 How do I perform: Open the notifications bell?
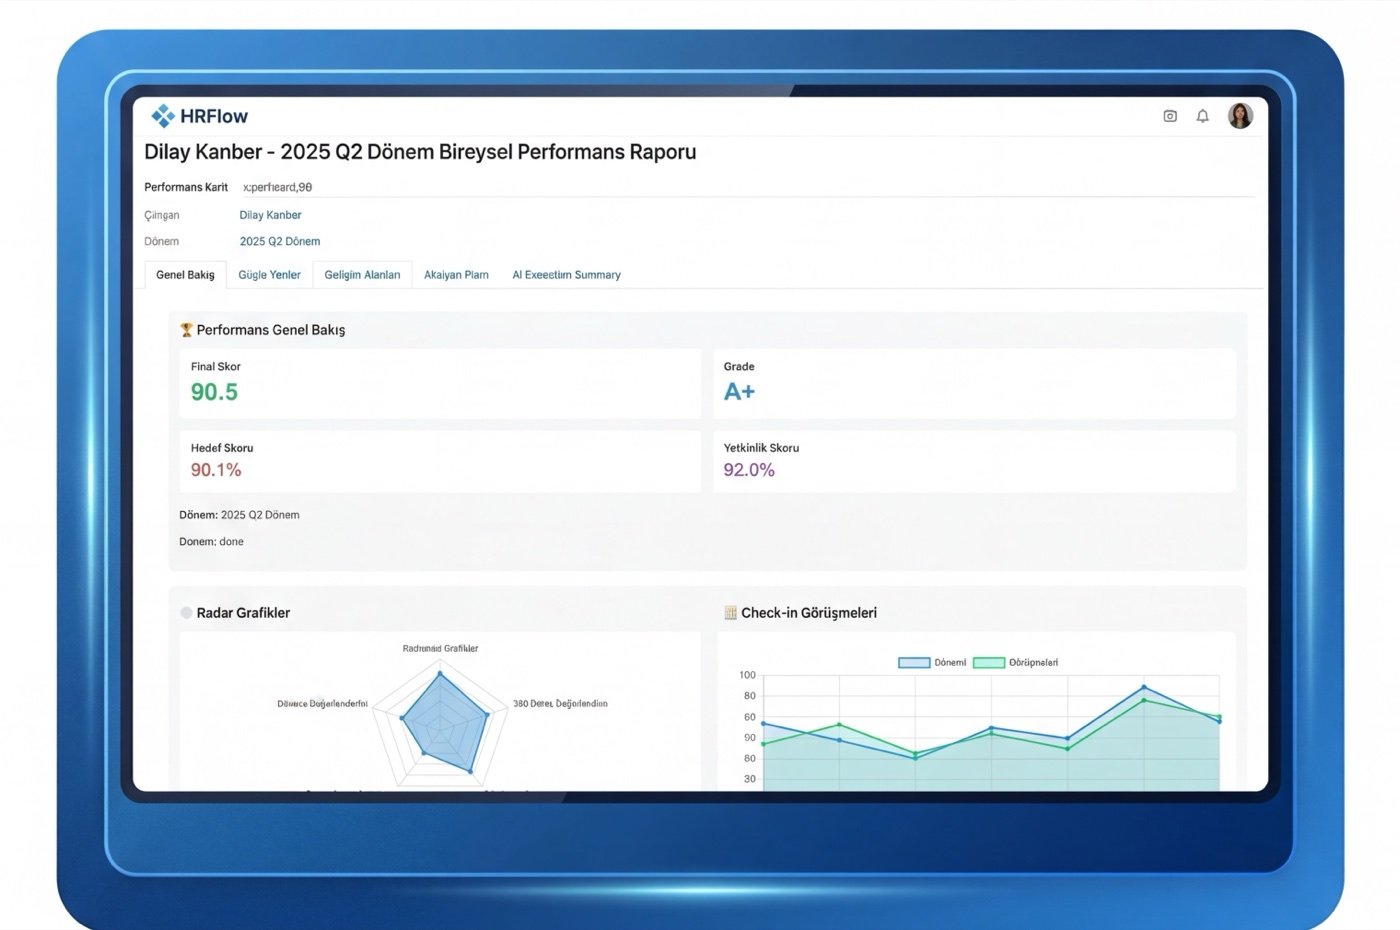tap(1203, 116)
